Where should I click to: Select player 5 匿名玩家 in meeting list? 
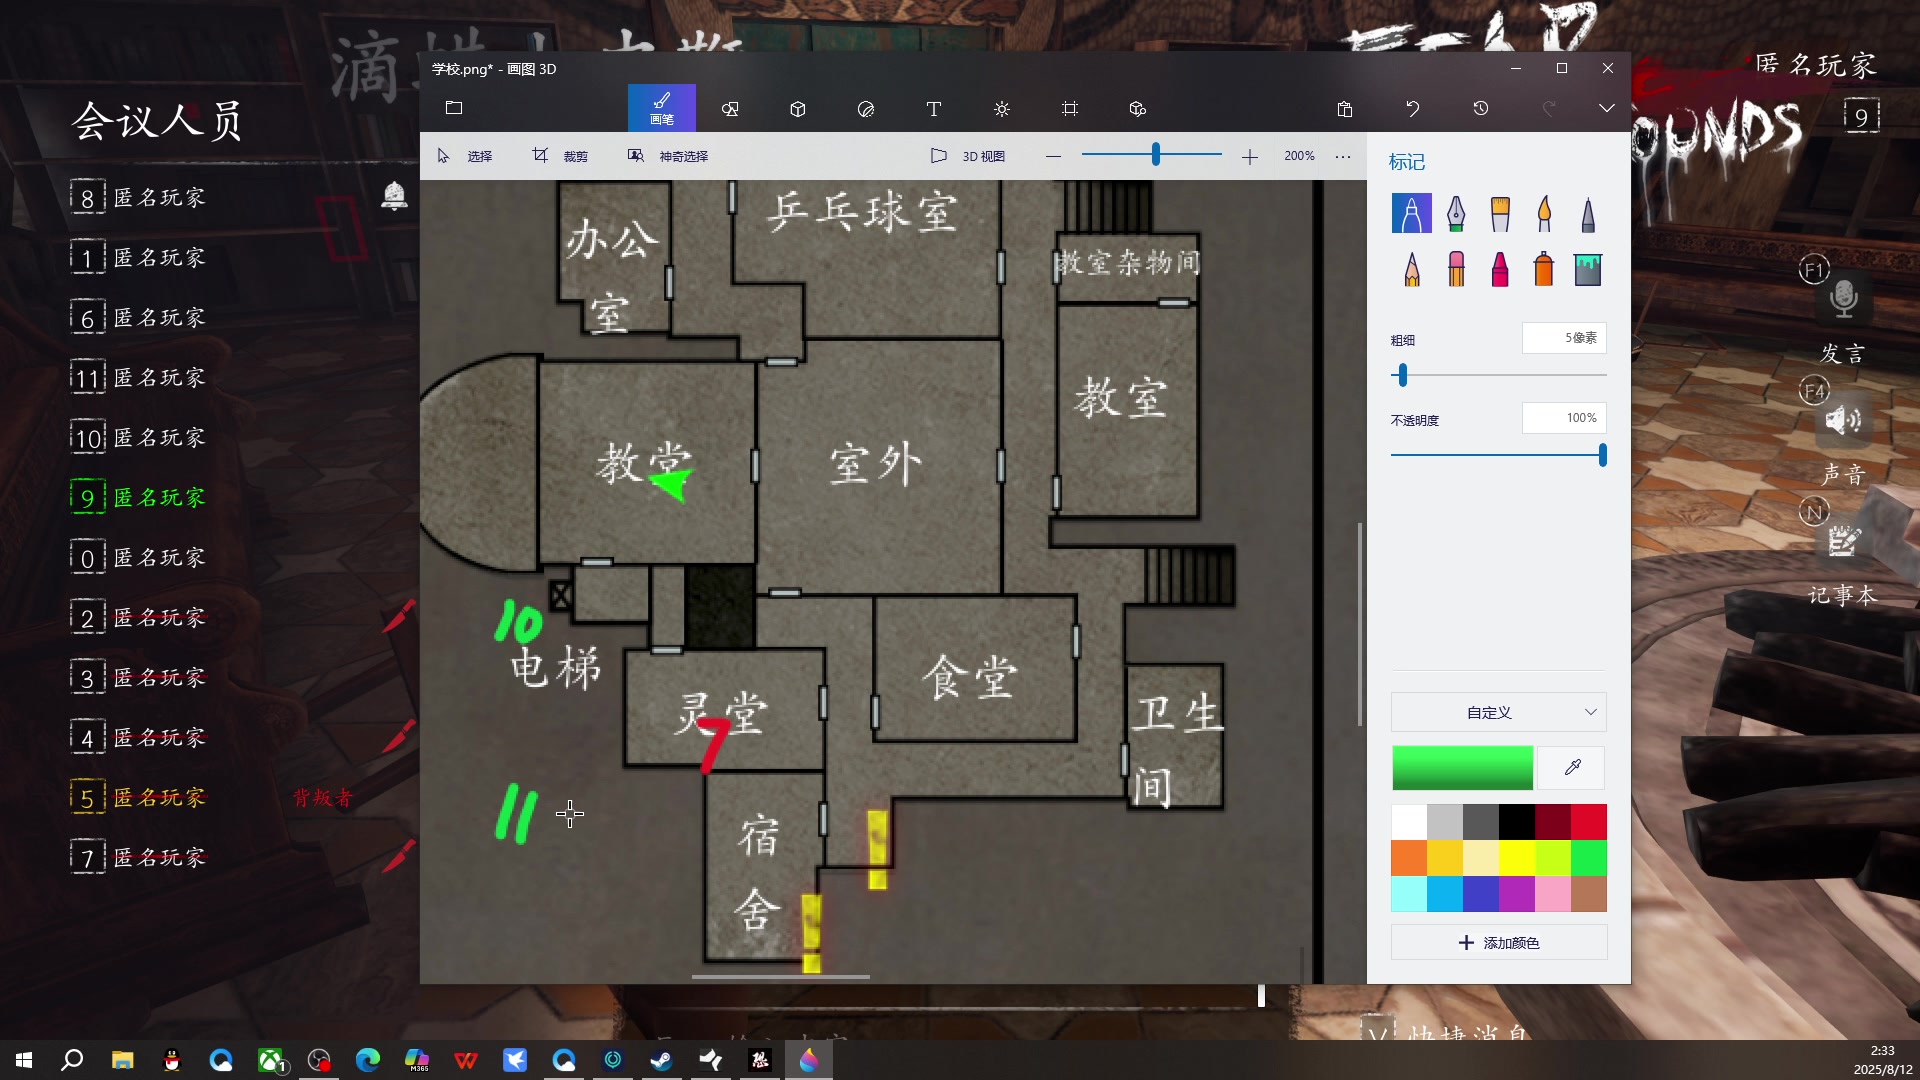coord(138,797)
